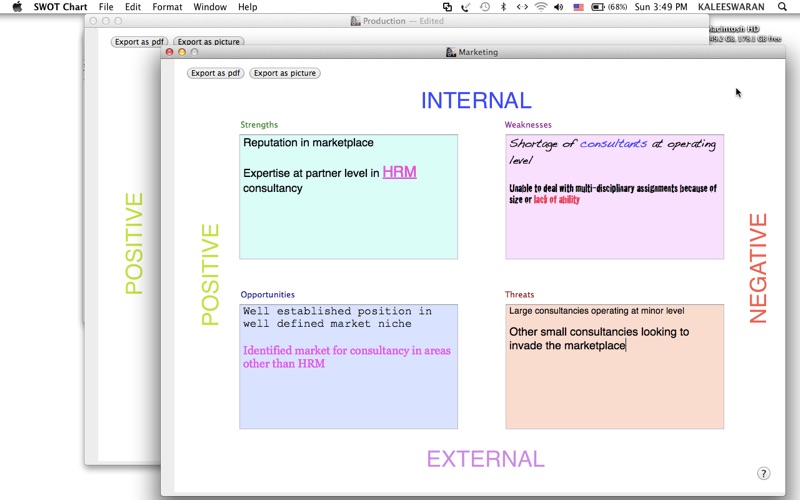Image resolution: width=800 pixels, height=500 pixels.
Task: Click the date and time Sun 3:49 PM
Action: coord(661,7)
